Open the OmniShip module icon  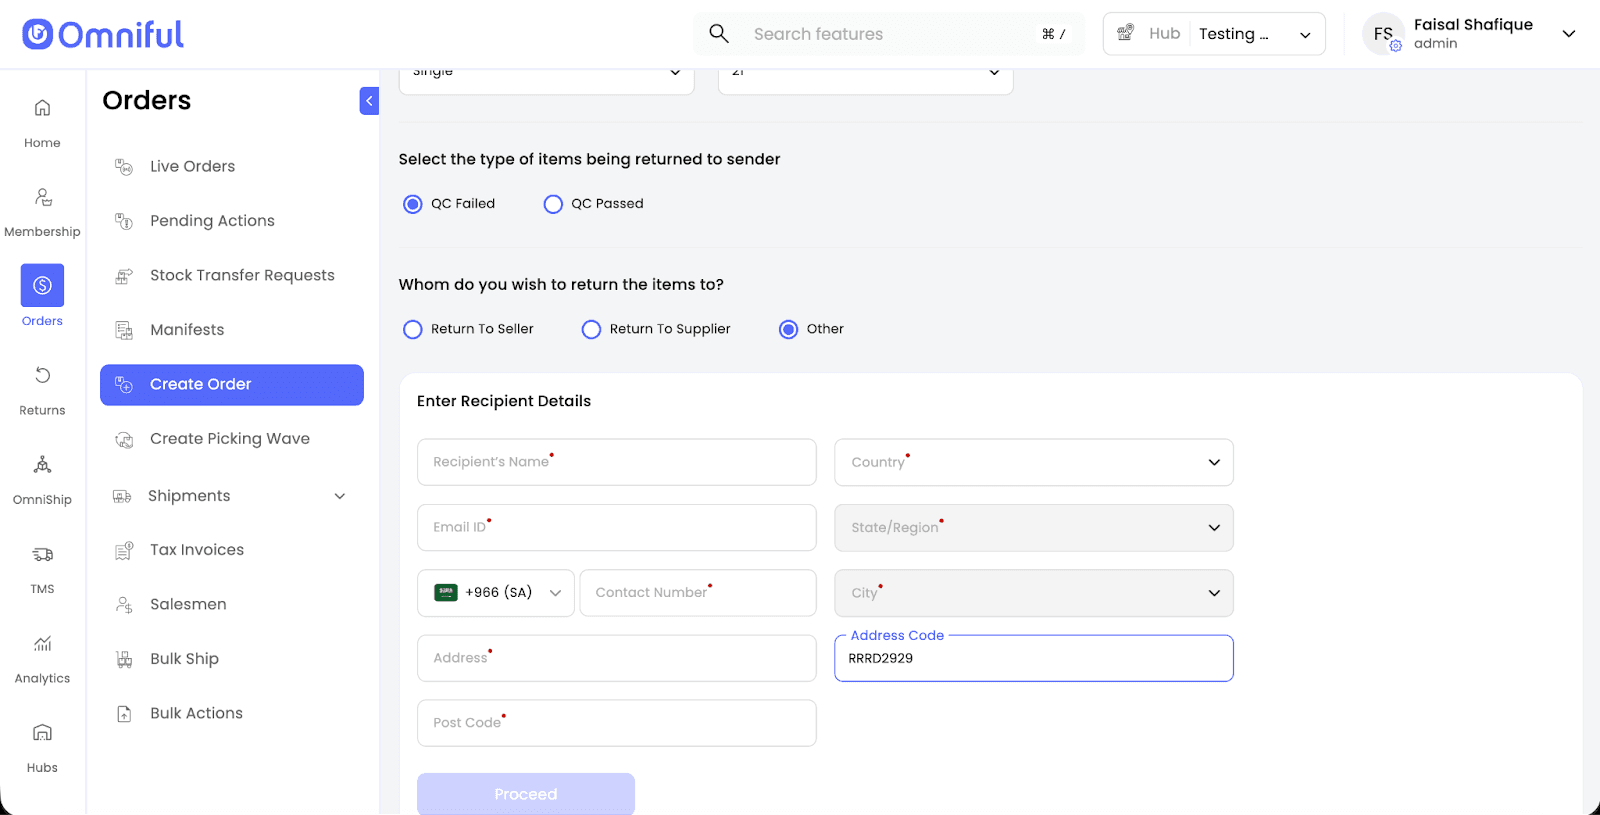[x=42, y=465]
